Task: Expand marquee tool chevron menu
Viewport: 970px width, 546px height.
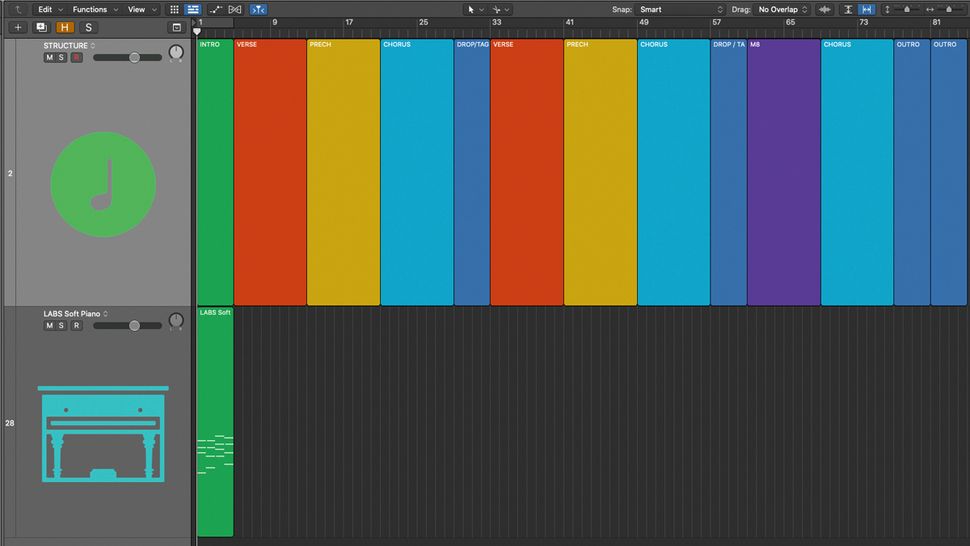Action: click(x=507, y=9)
